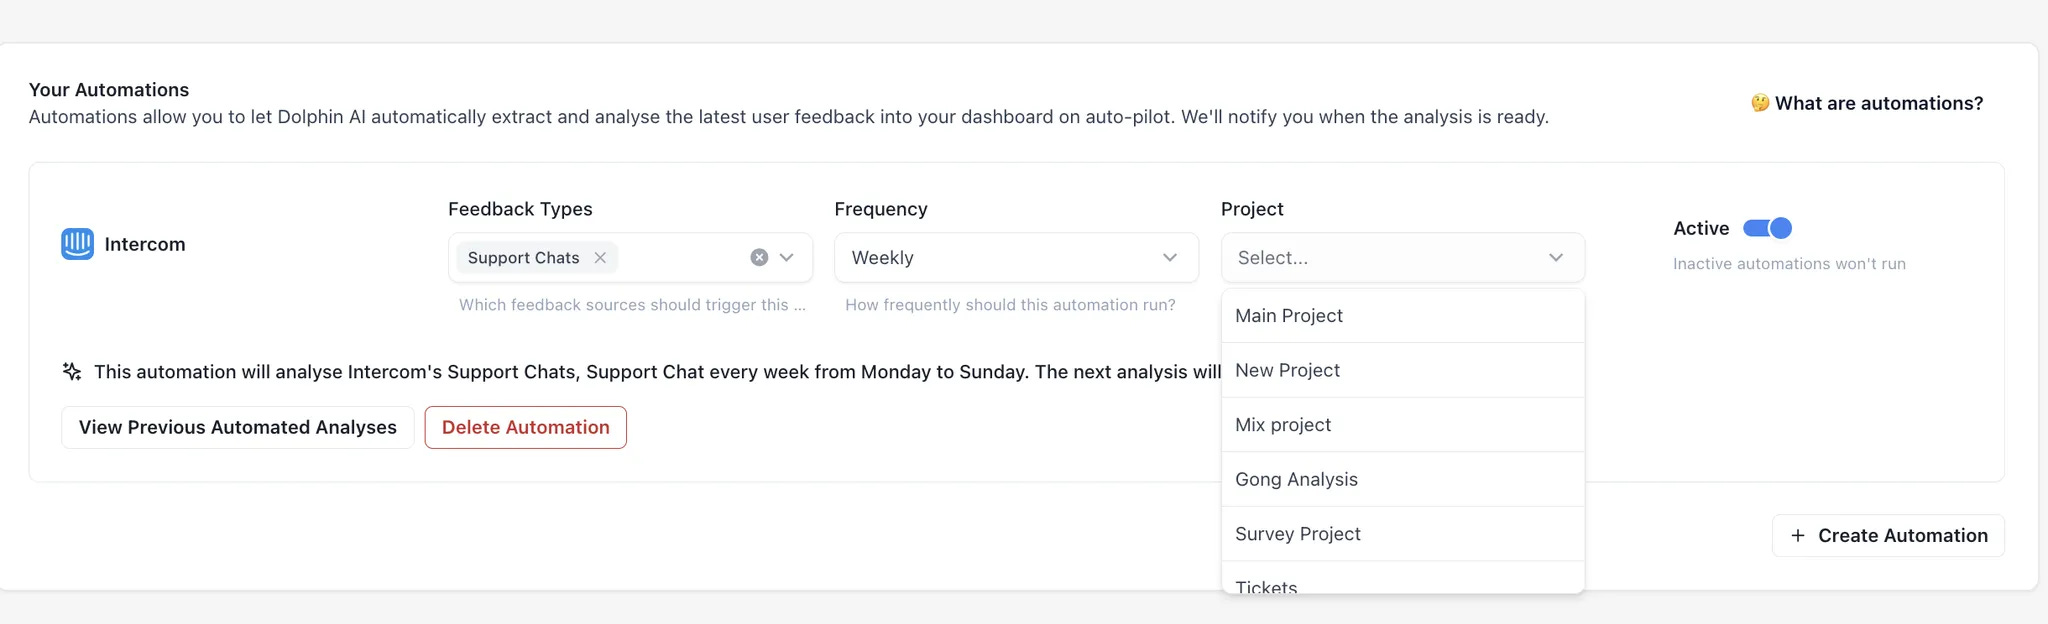Viewport: 2048px width, 624px height.
Task: Collapse the Project select dropdown
Action: tap(1555, 258)
